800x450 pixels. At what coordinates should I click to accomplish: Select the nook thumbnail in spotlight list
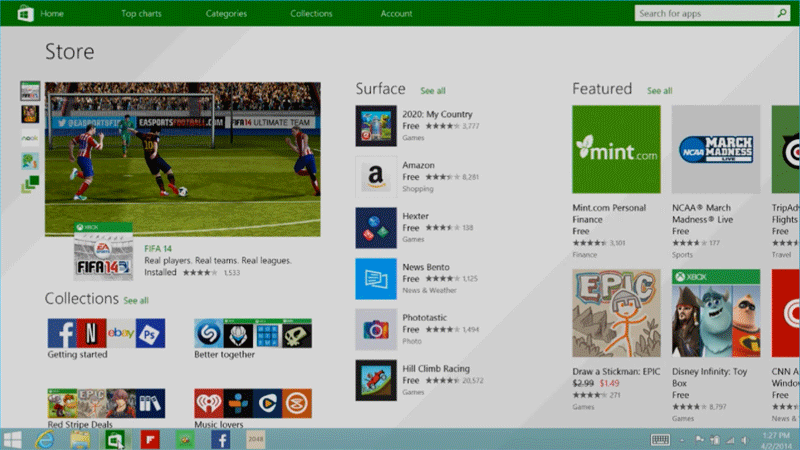(x=30, y=136)
